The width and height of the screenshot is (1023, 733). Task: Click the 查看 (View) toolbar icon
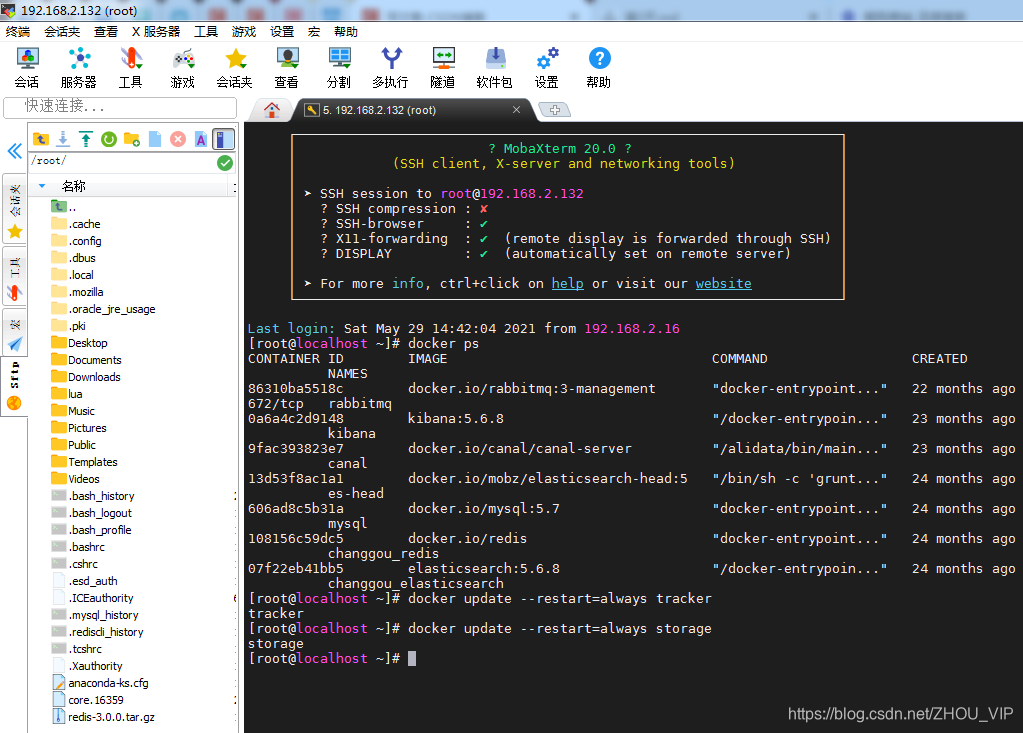click(286, 68)
